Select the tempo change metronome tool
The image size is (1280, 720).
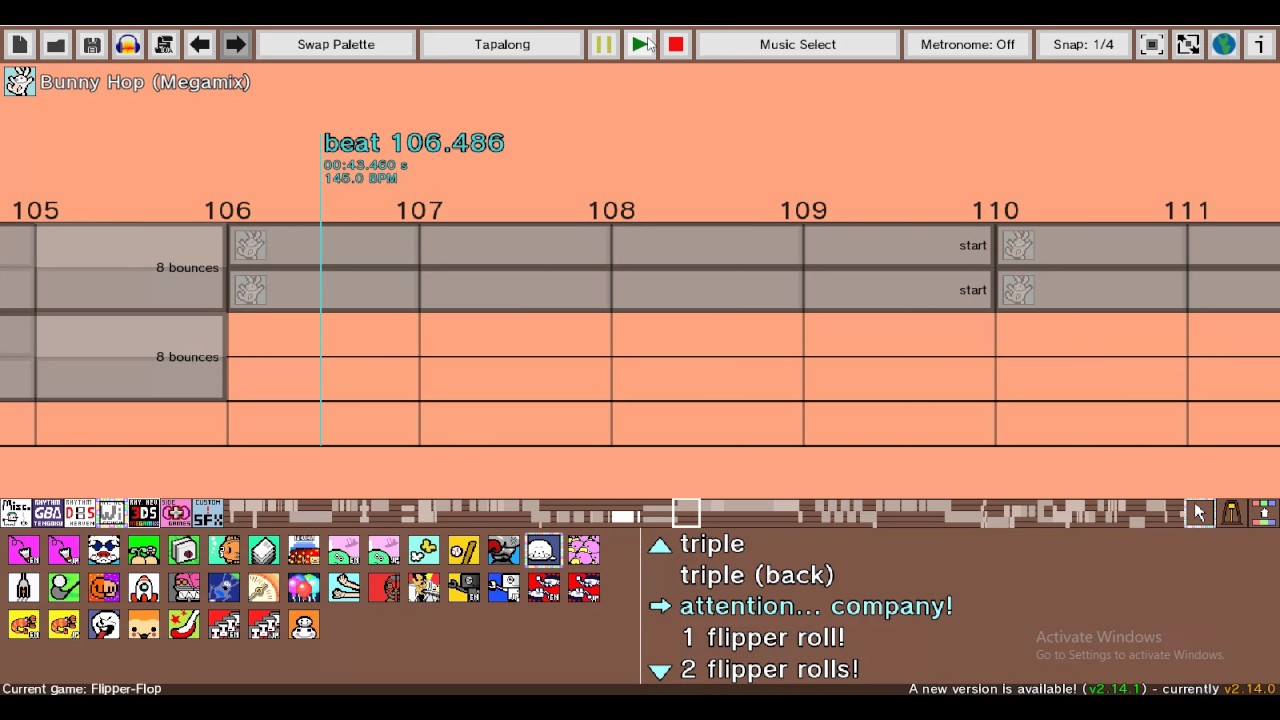click(x=1232, y=513)
